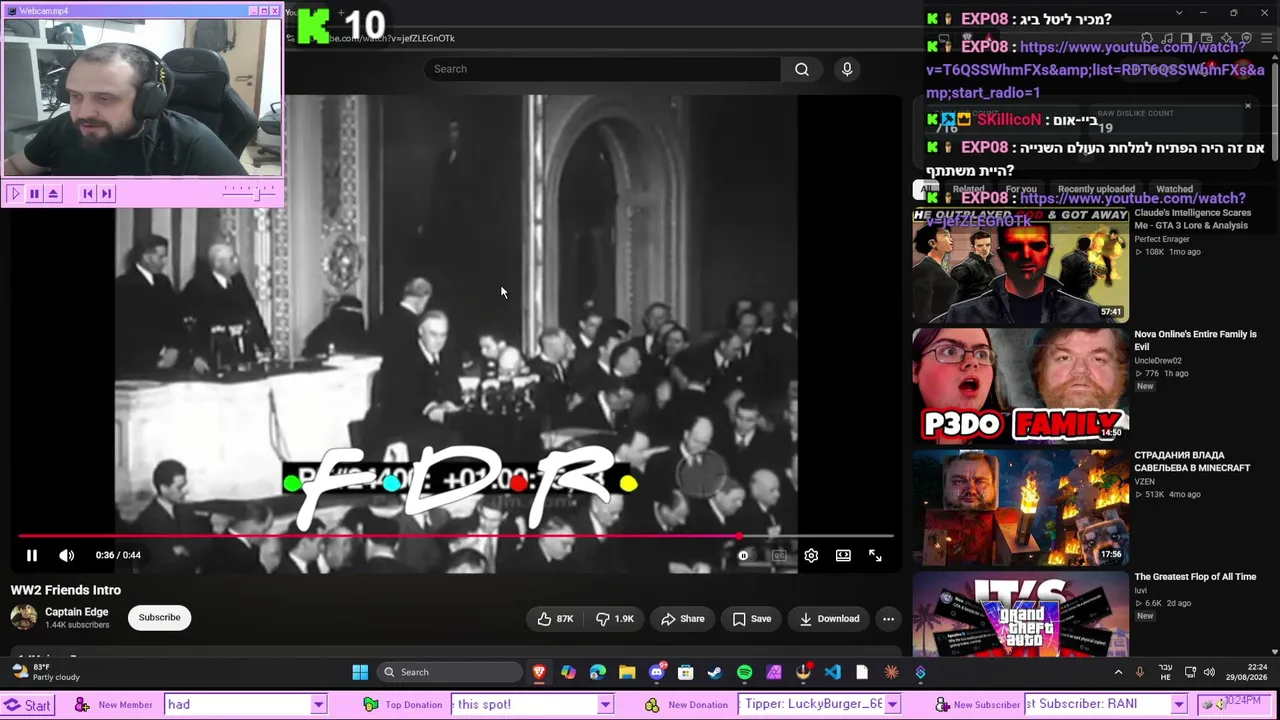This screenshot has width=1280, height=720.
Task: Click the Play button in Webcam.mp4 window
Action: [x=15, y=194]
